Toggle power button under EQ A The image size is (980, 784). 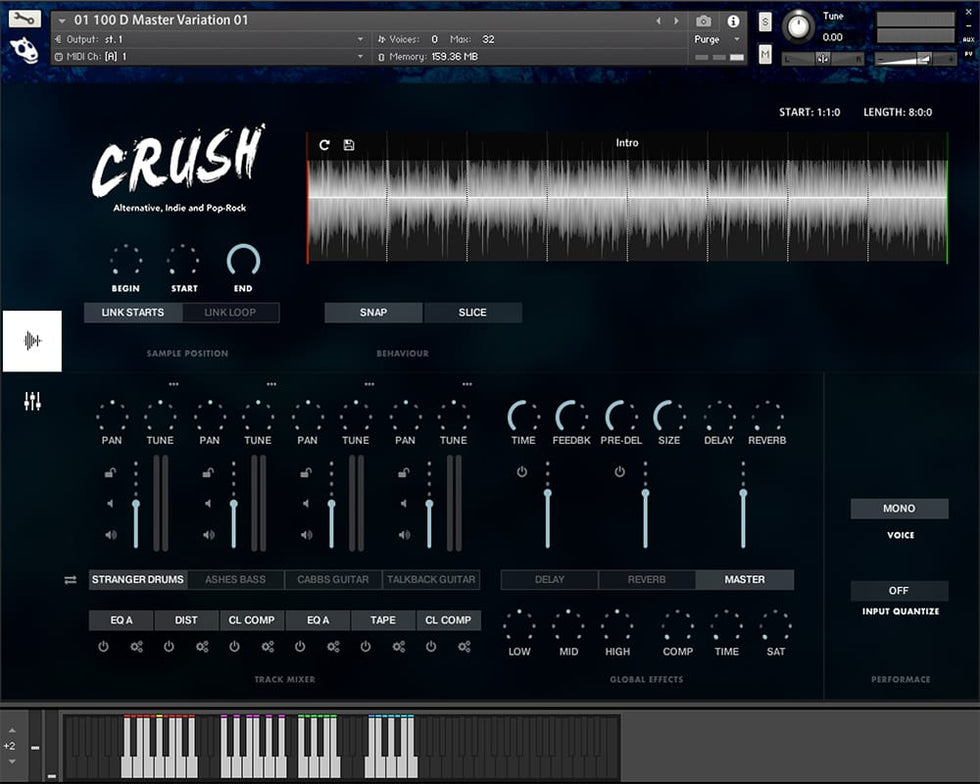coord(103,647)
